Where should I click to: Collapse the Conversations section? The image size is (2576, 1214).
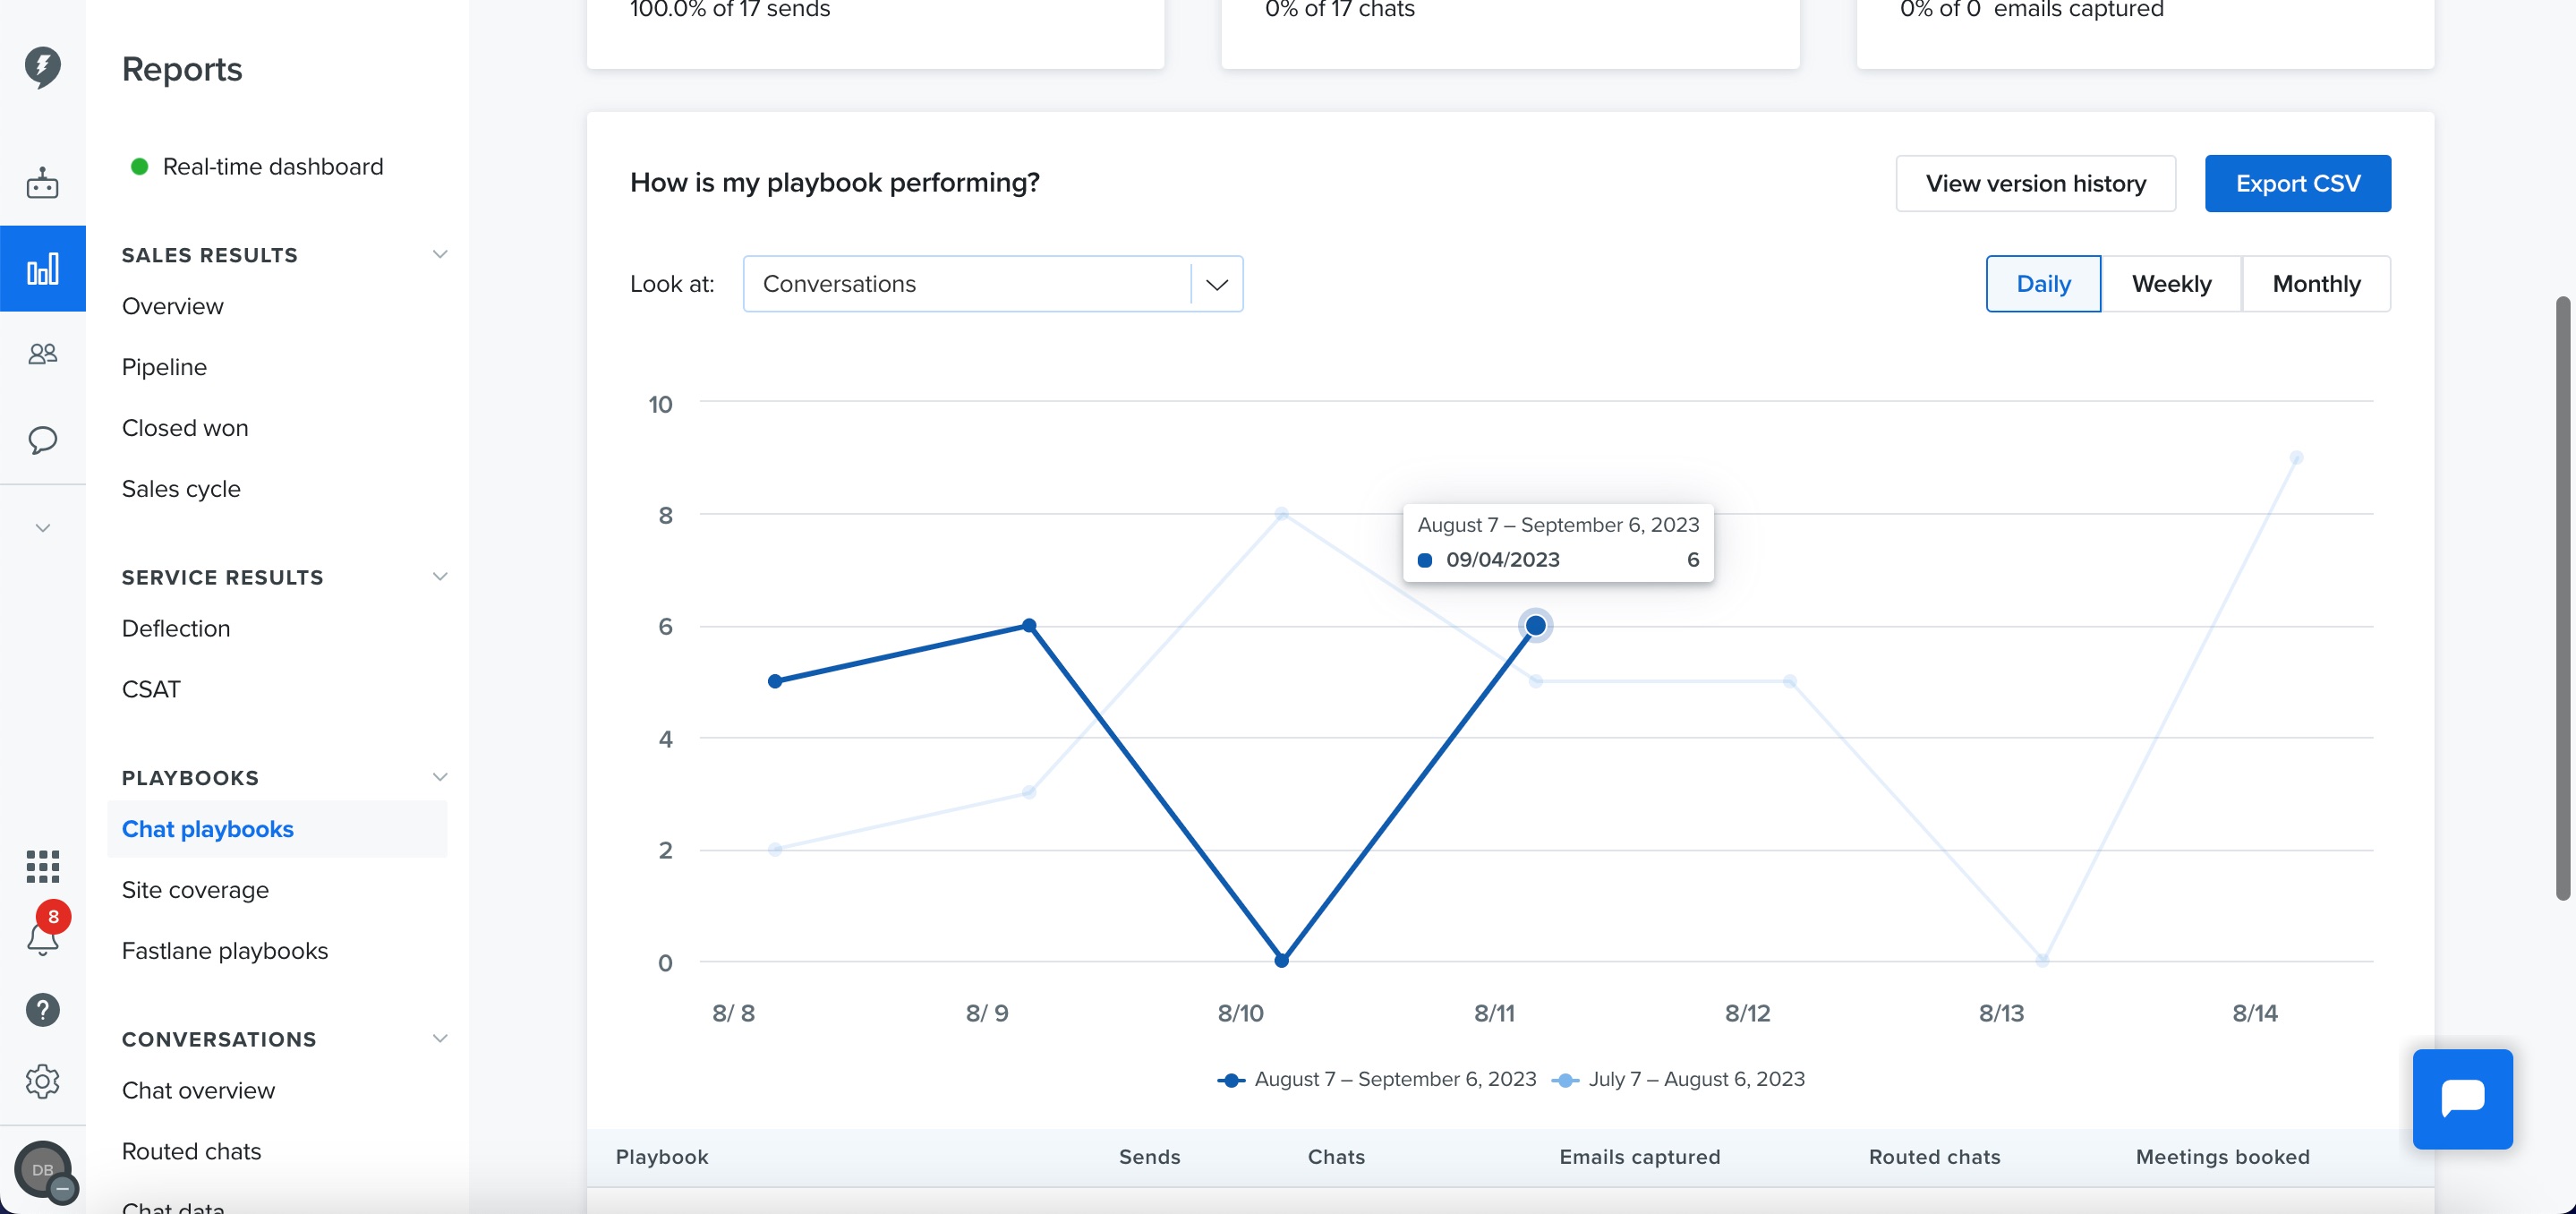(x=439, y=1038)
